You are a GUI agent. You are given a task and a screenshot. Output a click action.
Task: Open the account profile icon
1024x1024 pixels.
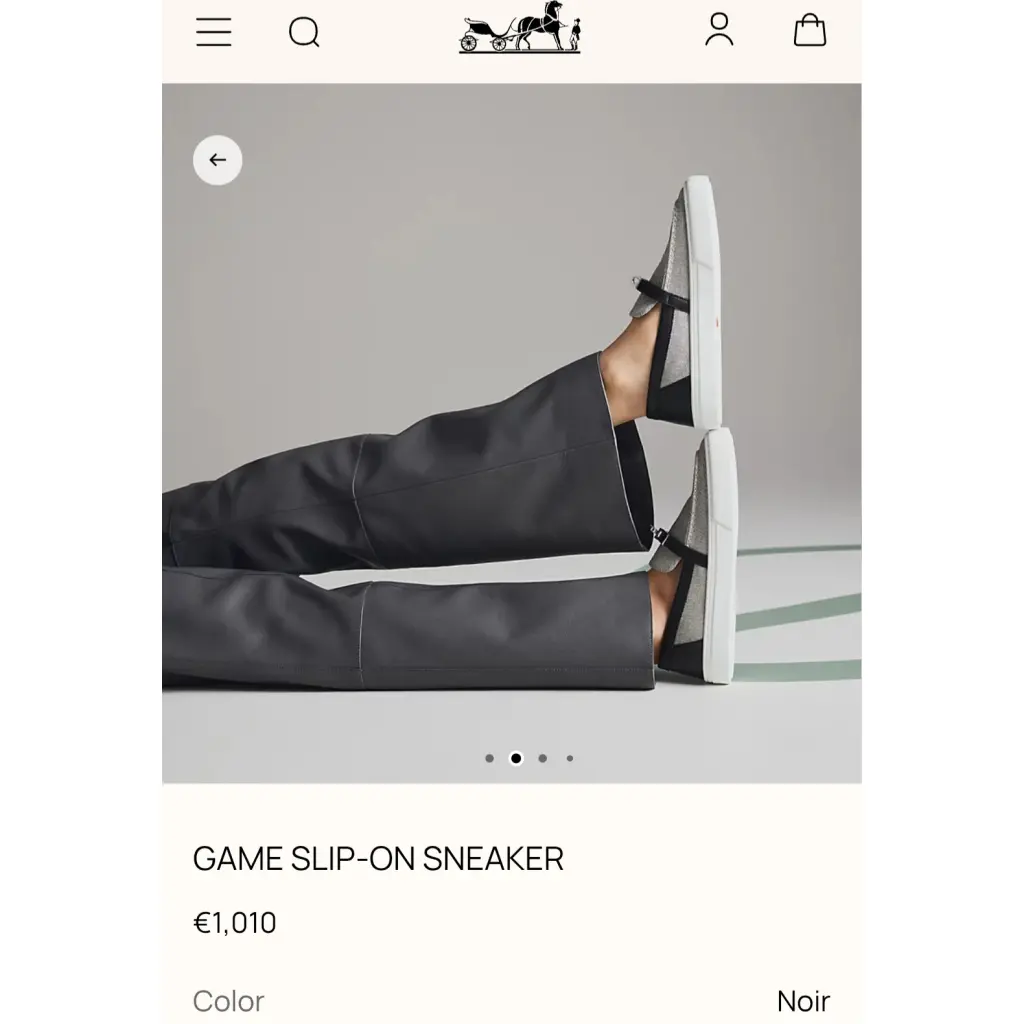[719, 30]
